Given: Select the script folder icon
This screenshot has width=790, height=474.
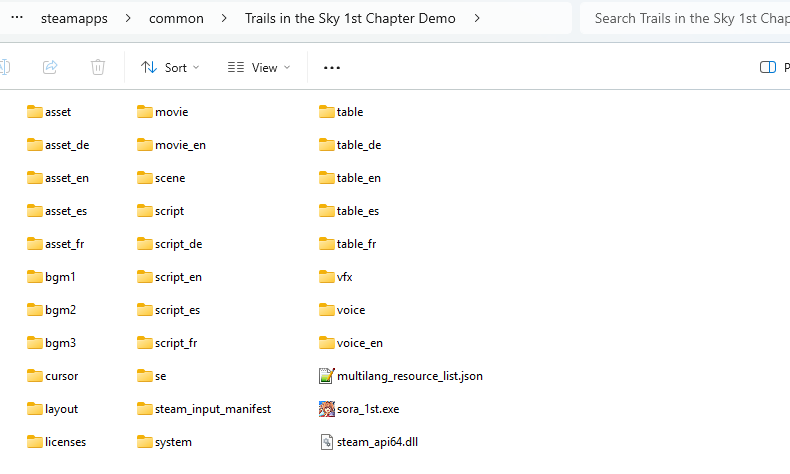Looking at the screenshot, I should coord(145,211).
